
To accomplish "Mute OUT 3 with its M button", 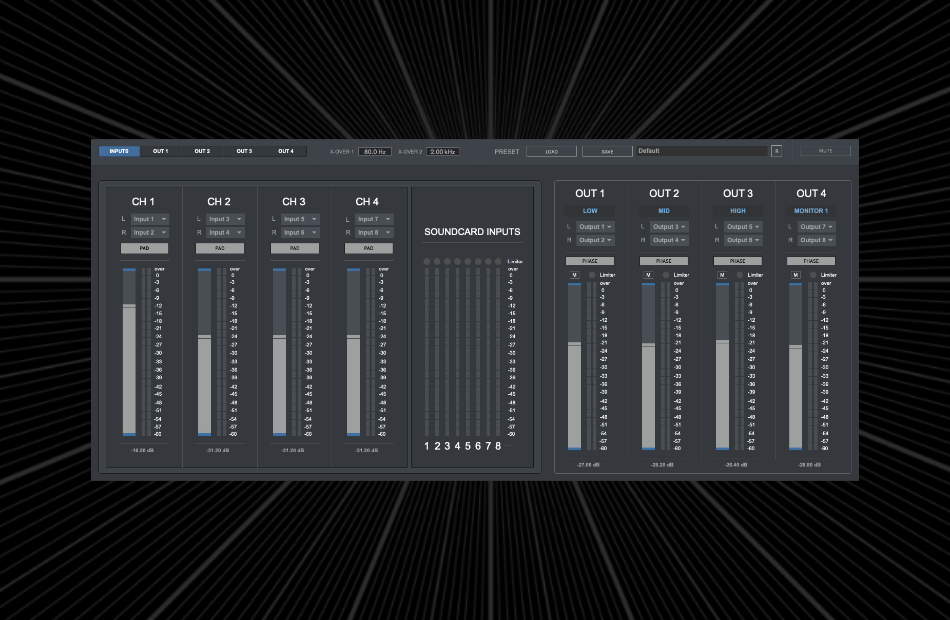I will [722, 275].
